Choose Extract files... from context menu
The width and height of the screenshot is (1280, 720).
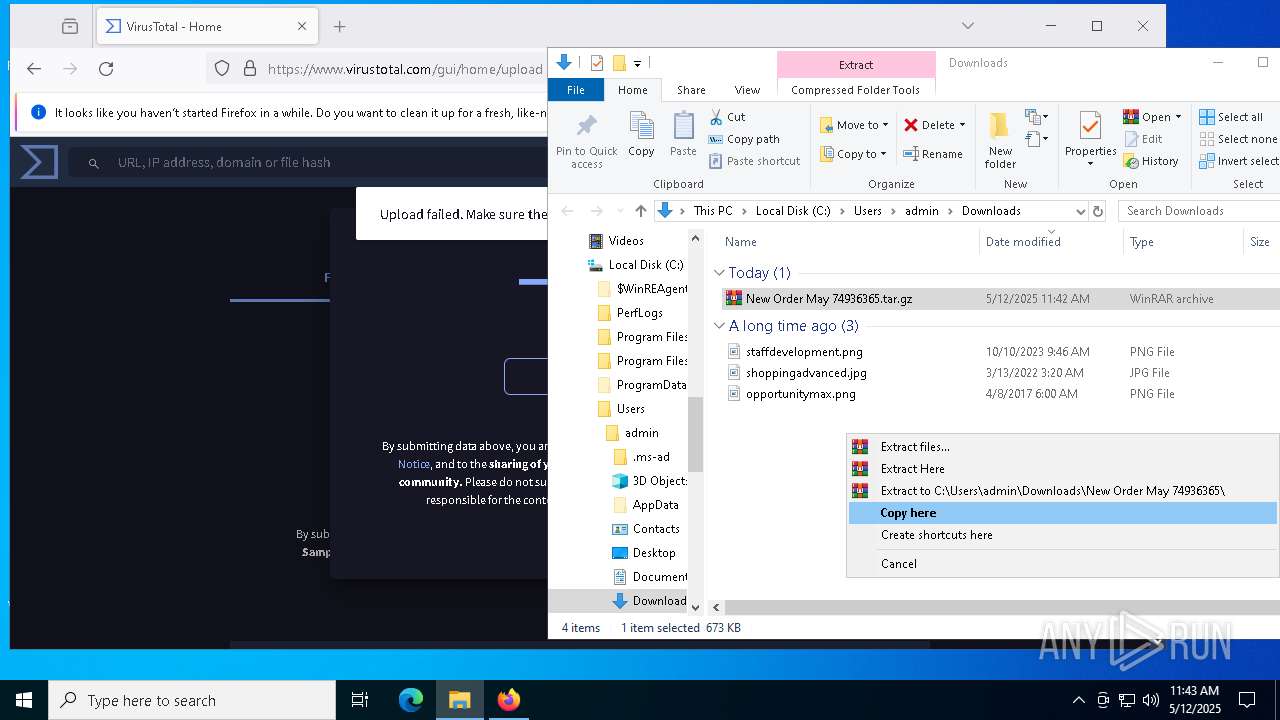(1062, 447)
